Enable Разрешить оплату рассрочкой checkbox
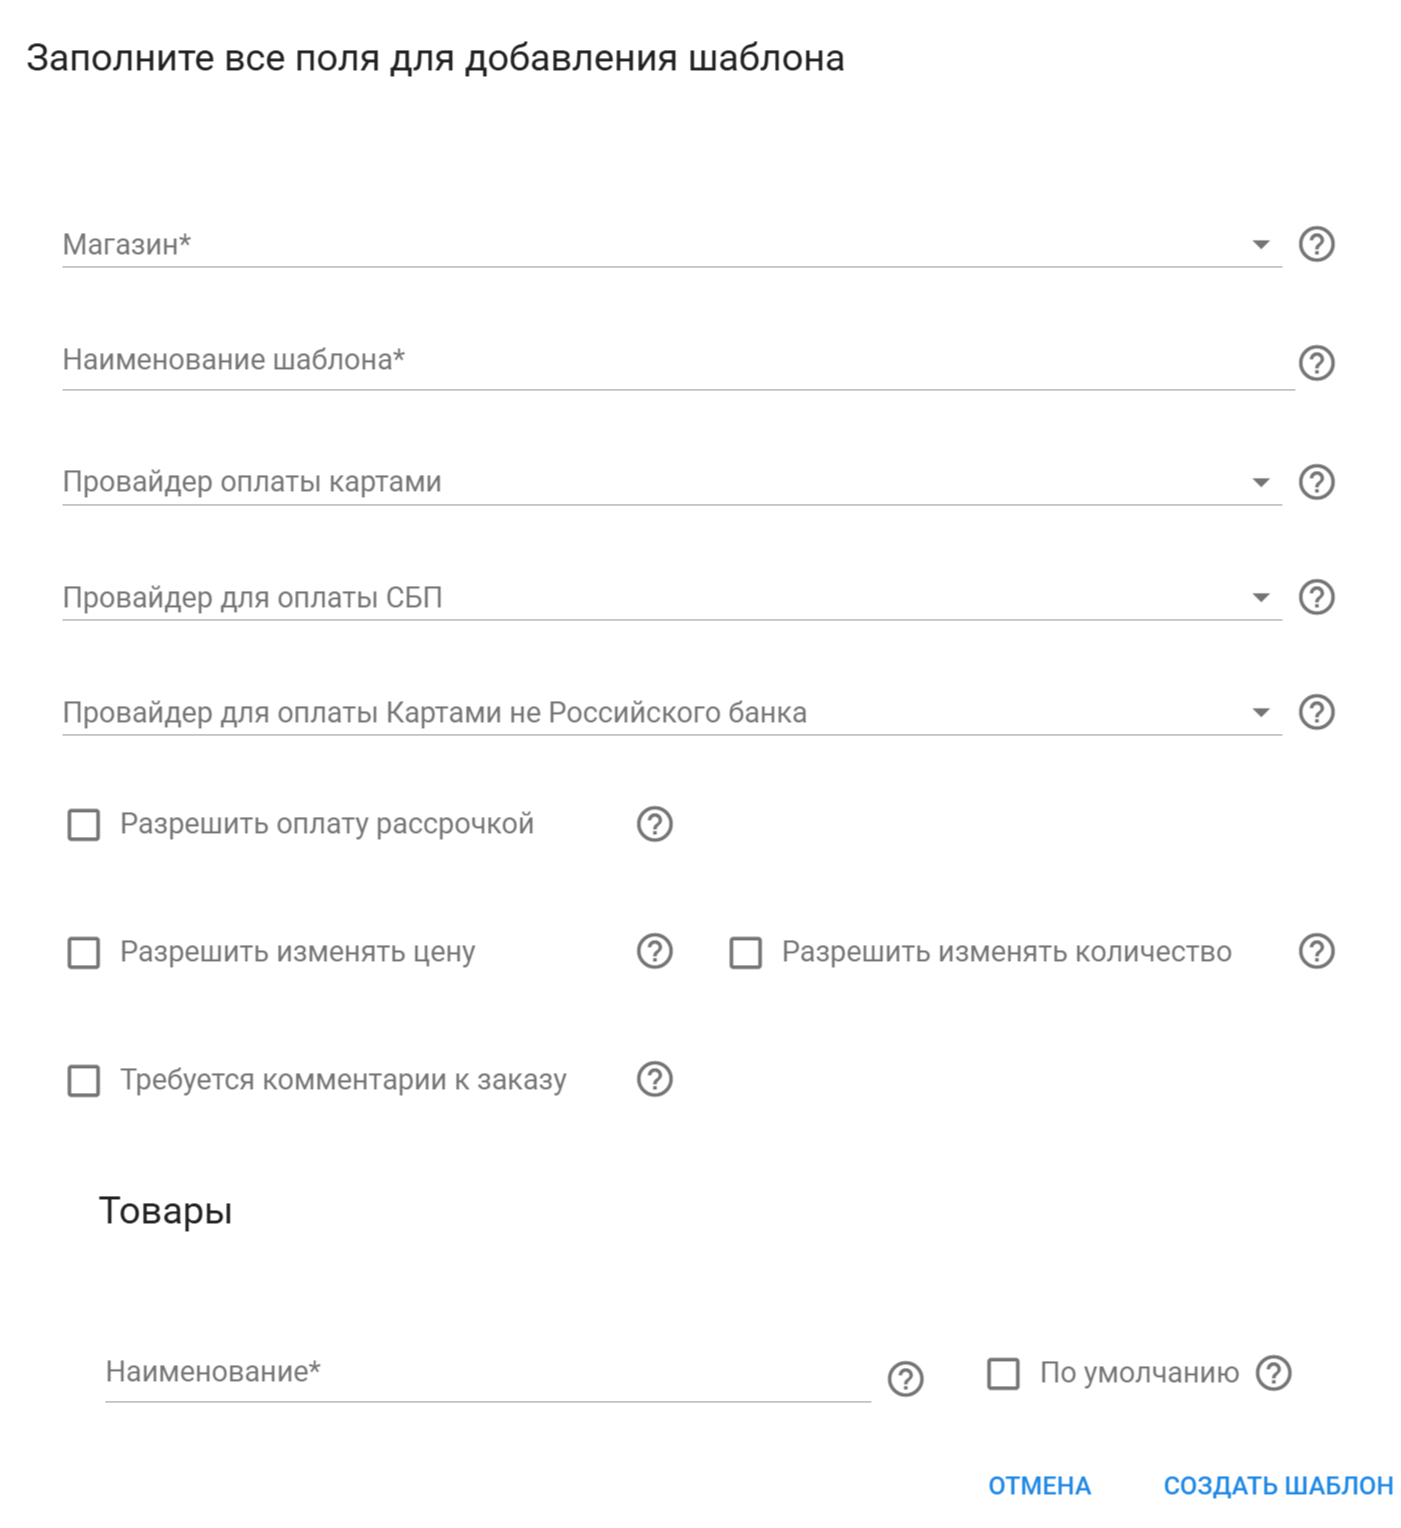 [x=84, y=825]
